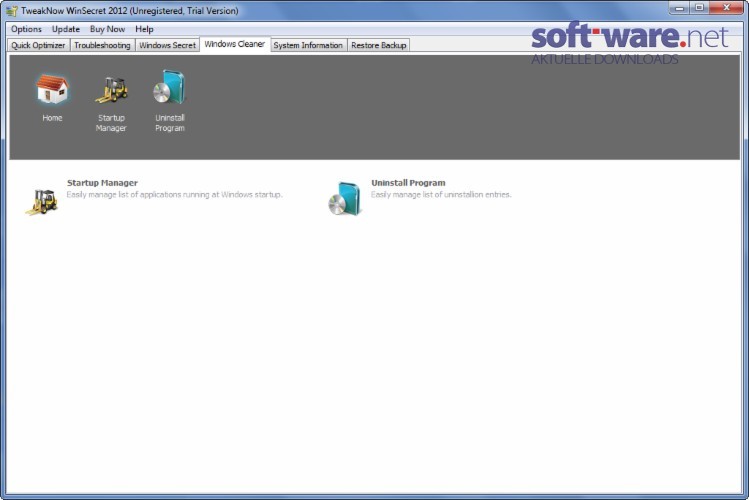Maximize the TweakNow WinSecret window
Image resolution: width=749 pixels, height=500 pixels.
pyautogui.click(x=699, y=8)
